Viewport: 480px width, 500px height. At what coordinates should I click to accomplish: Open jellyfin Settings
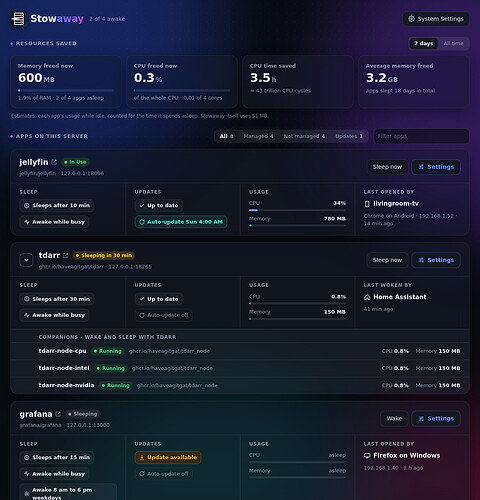[x=436, y=167]
